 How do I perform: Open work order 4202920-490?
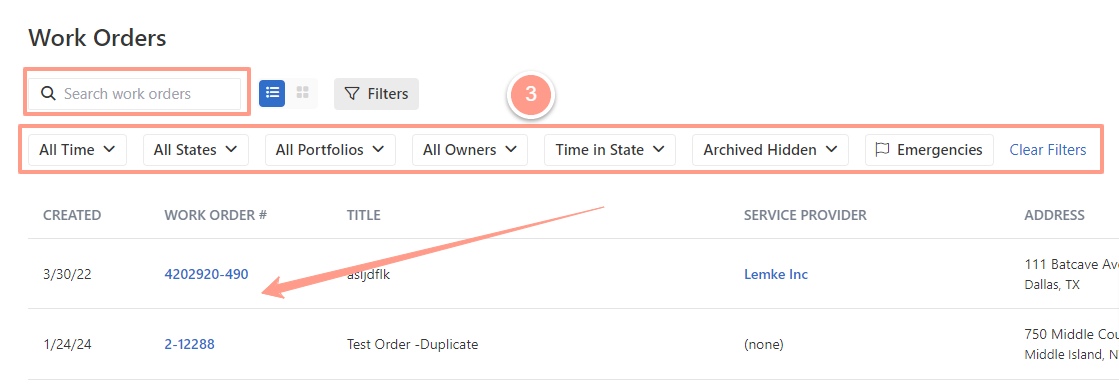pos(206,274)
